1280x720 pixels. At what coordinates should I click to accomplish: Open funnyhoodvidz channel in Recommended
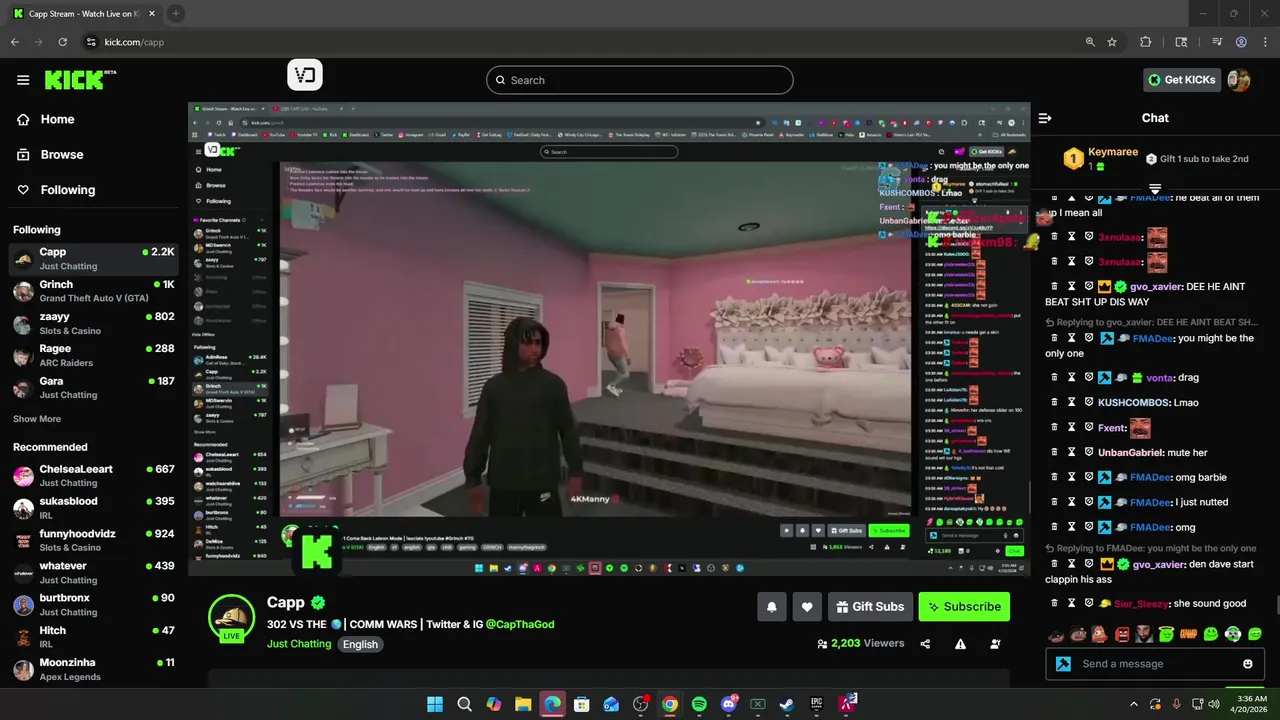click(94, 540)
